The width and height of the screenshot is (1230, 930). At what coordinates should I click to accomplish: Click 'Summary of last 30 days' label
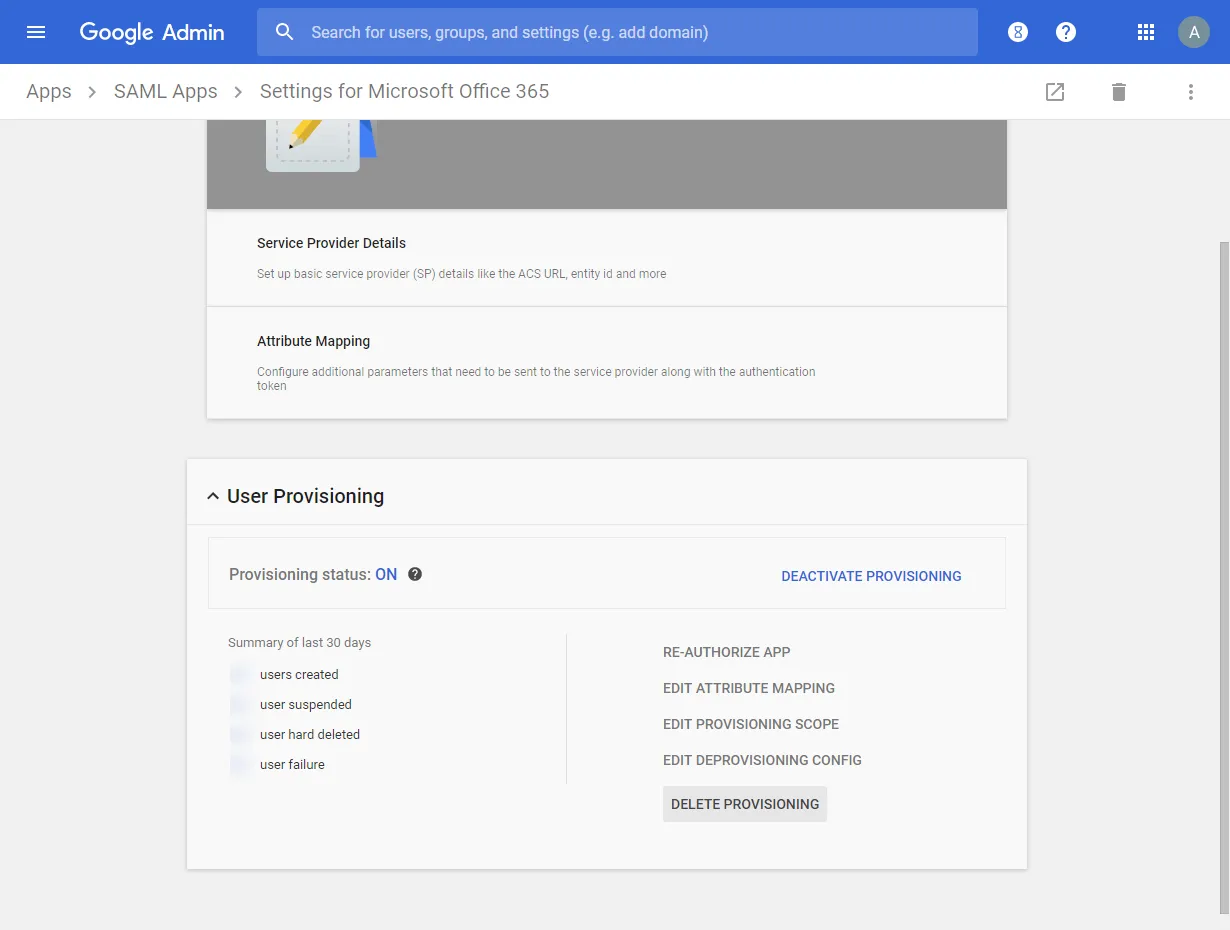[300, 643]
